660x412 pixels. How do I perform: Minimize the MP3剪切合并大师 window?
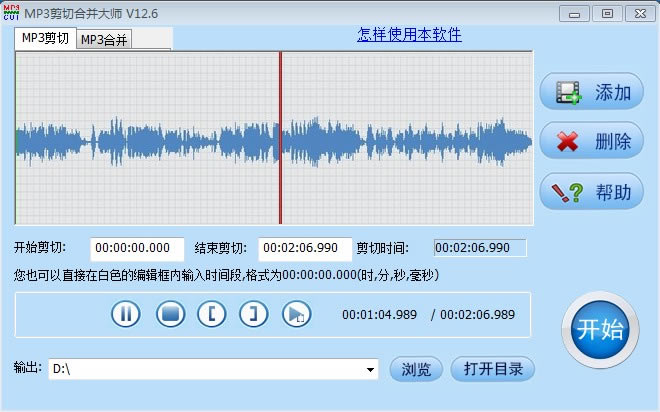point(574,14)
